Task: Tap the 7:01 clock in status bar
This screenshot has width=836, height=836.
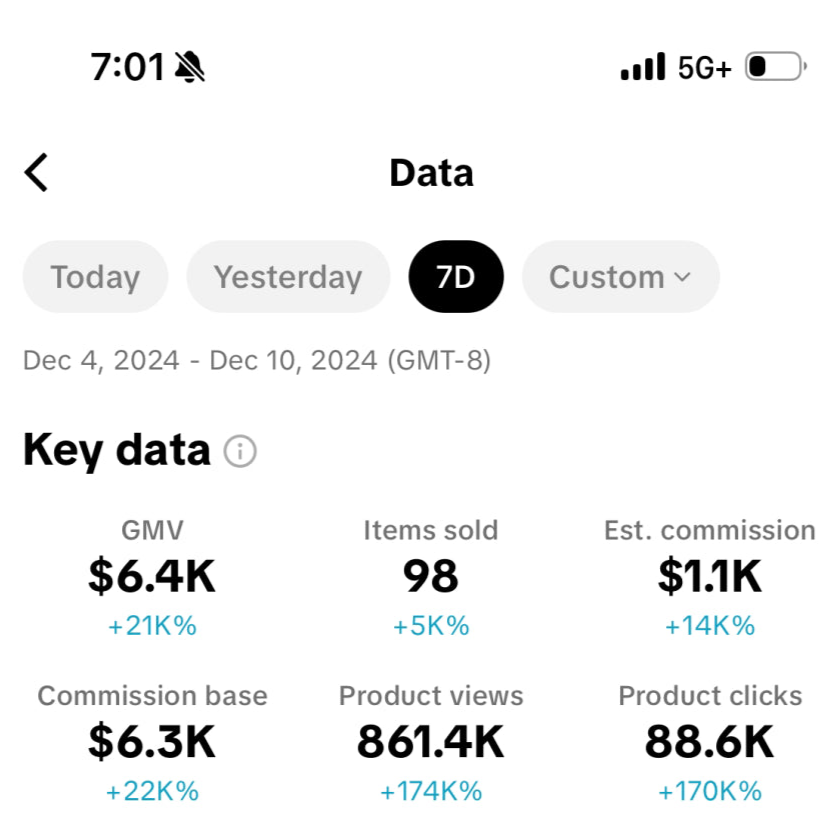Action: [127, 67]
